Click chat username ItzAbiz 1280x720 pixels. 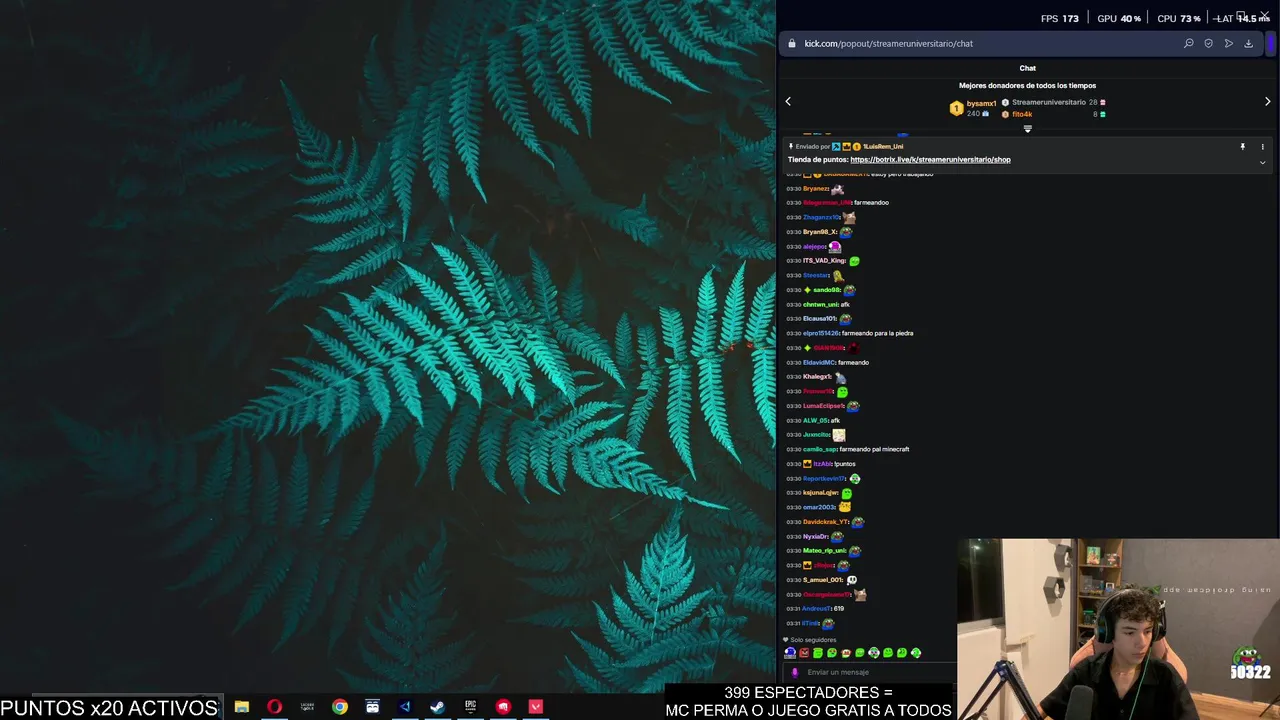[x=822, y=464]
